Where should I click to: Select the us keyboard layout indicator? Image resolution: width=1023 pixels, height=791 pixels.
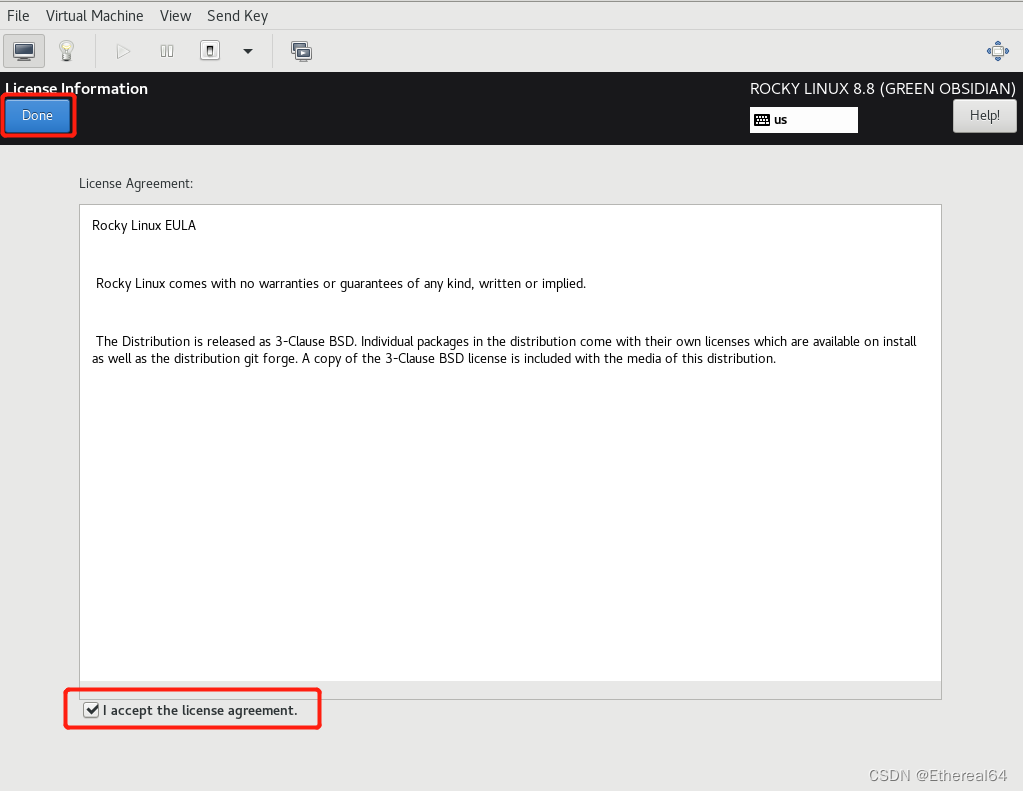coord(804,119)
